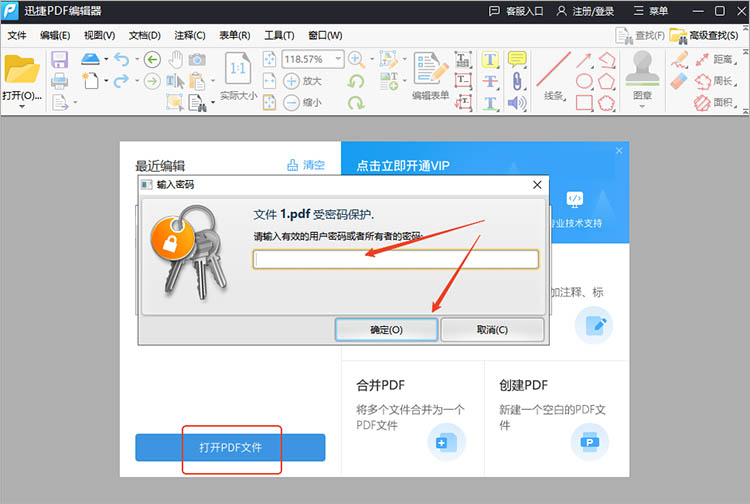This screenshot has height=504, width=750.
Task: Select the text selection tool
Action: tap(175, 81)
